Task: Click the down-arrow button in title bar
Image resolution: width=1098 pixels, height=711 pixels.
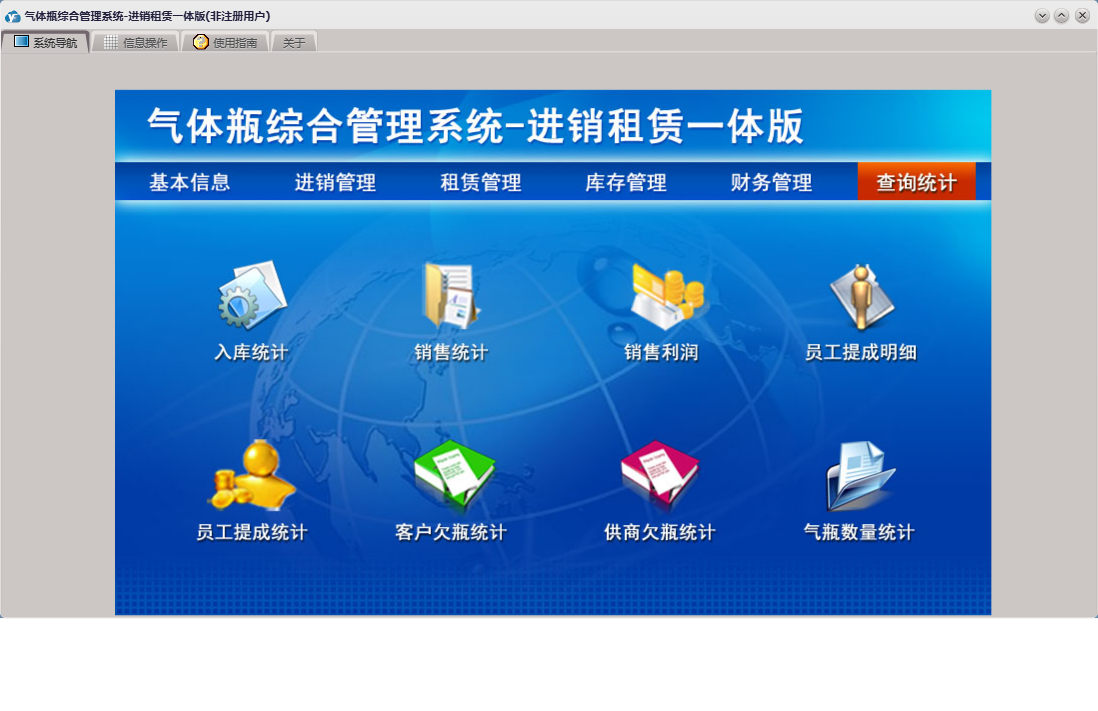Action: 1042,15
